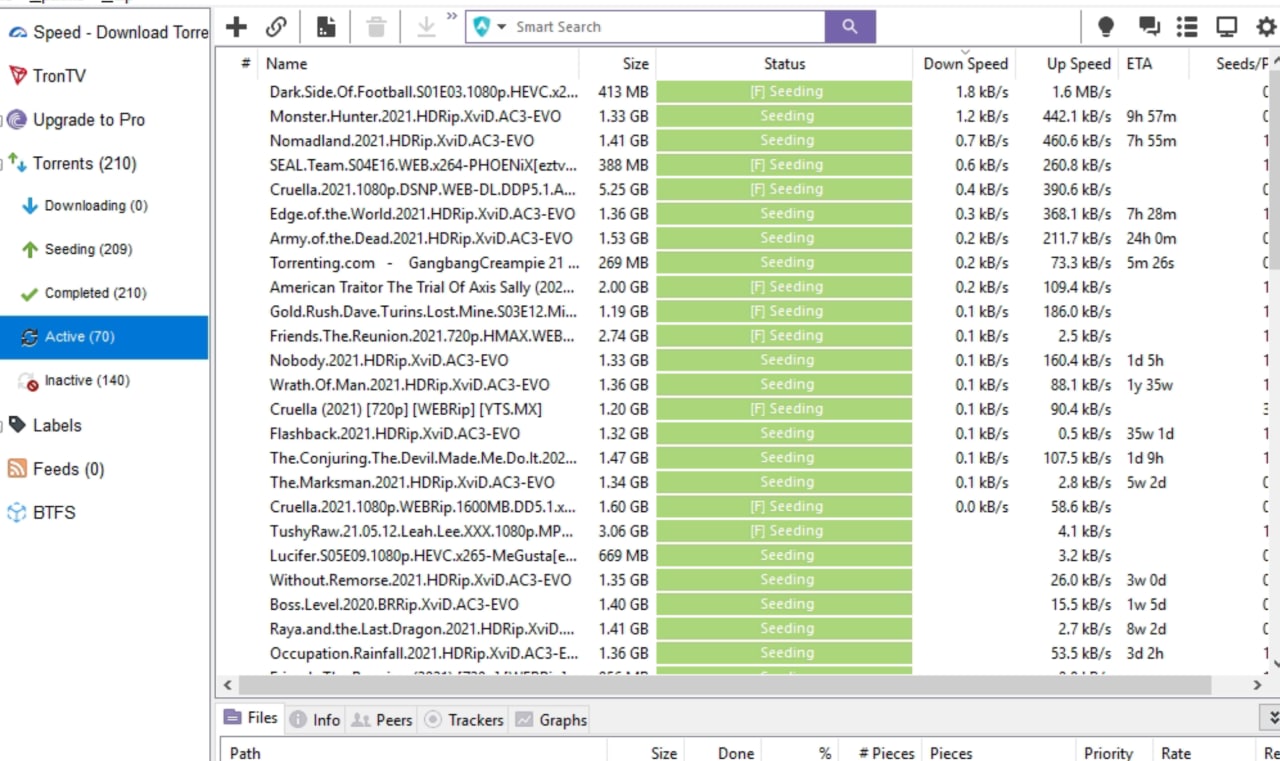The height and width of the screenshot is (761, 1280).
Task: Click the remote monitor icon
Action: (1227, 27)
